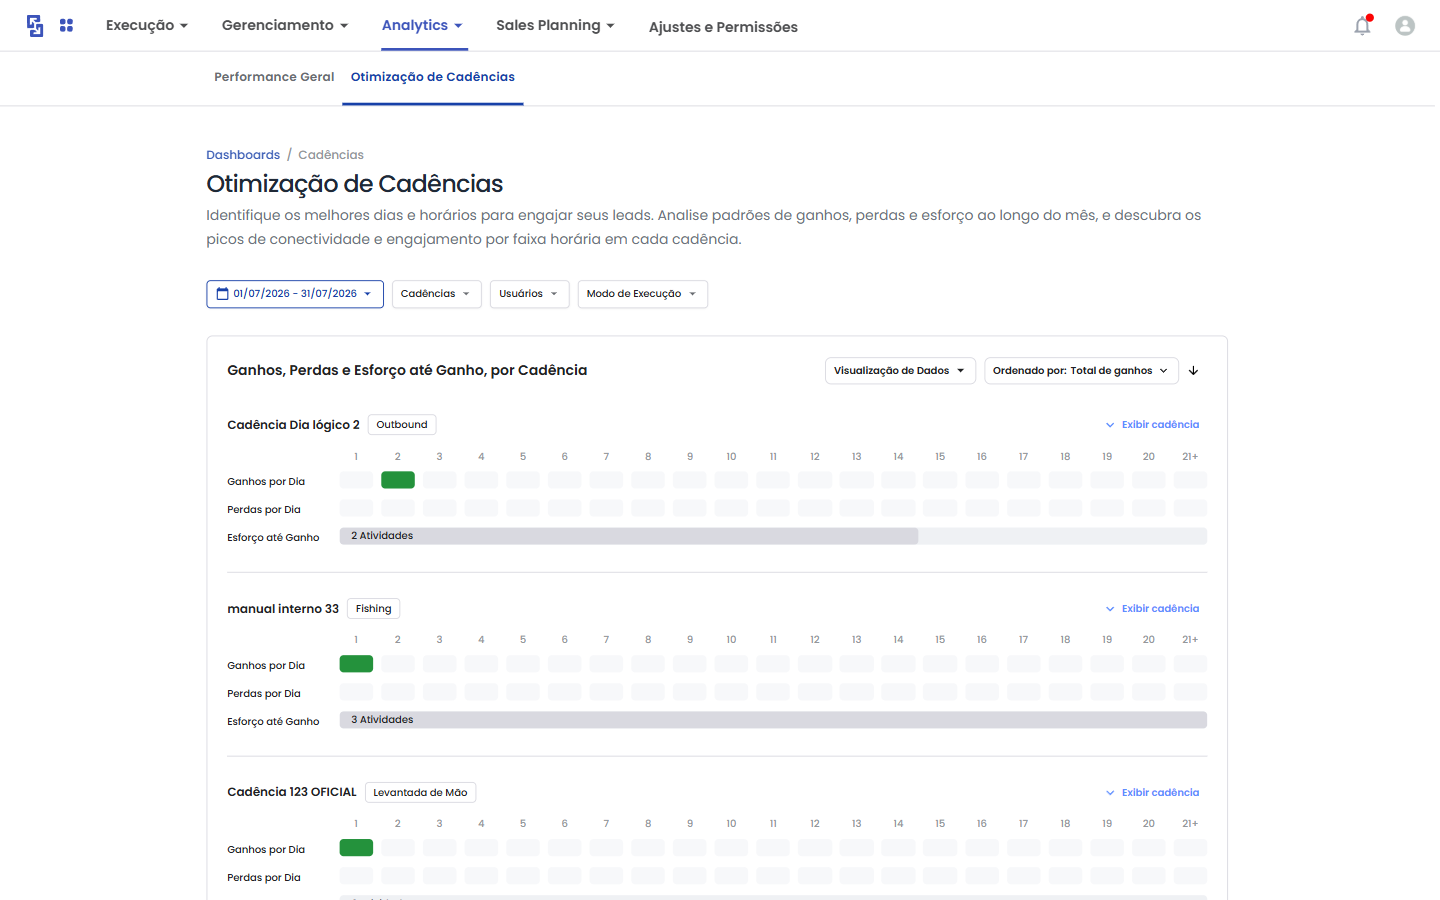1440x900 pixels.
Task: Open the Cadências filter dropdown
Action: click(437, 294)
